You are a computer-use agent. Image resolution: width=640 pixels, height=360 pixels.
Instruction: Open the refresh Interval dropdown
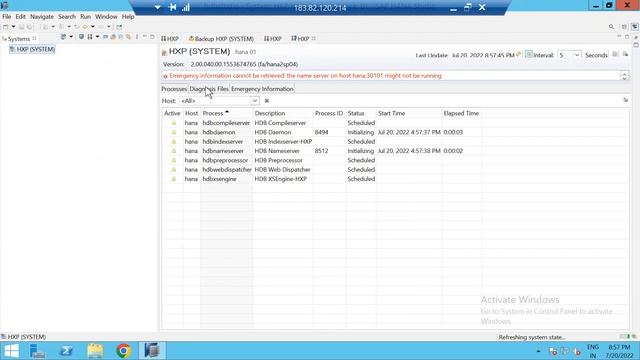point(576,55)
